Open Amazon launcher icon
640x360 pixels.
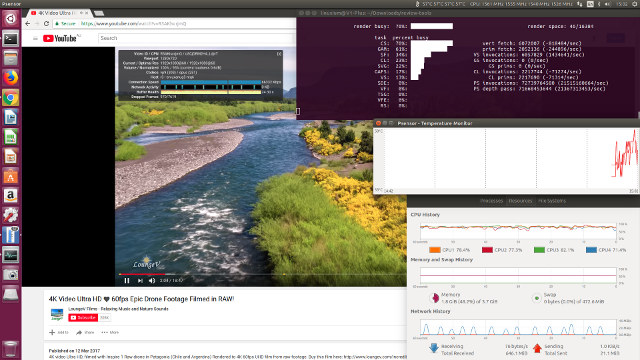click(11, 196)
